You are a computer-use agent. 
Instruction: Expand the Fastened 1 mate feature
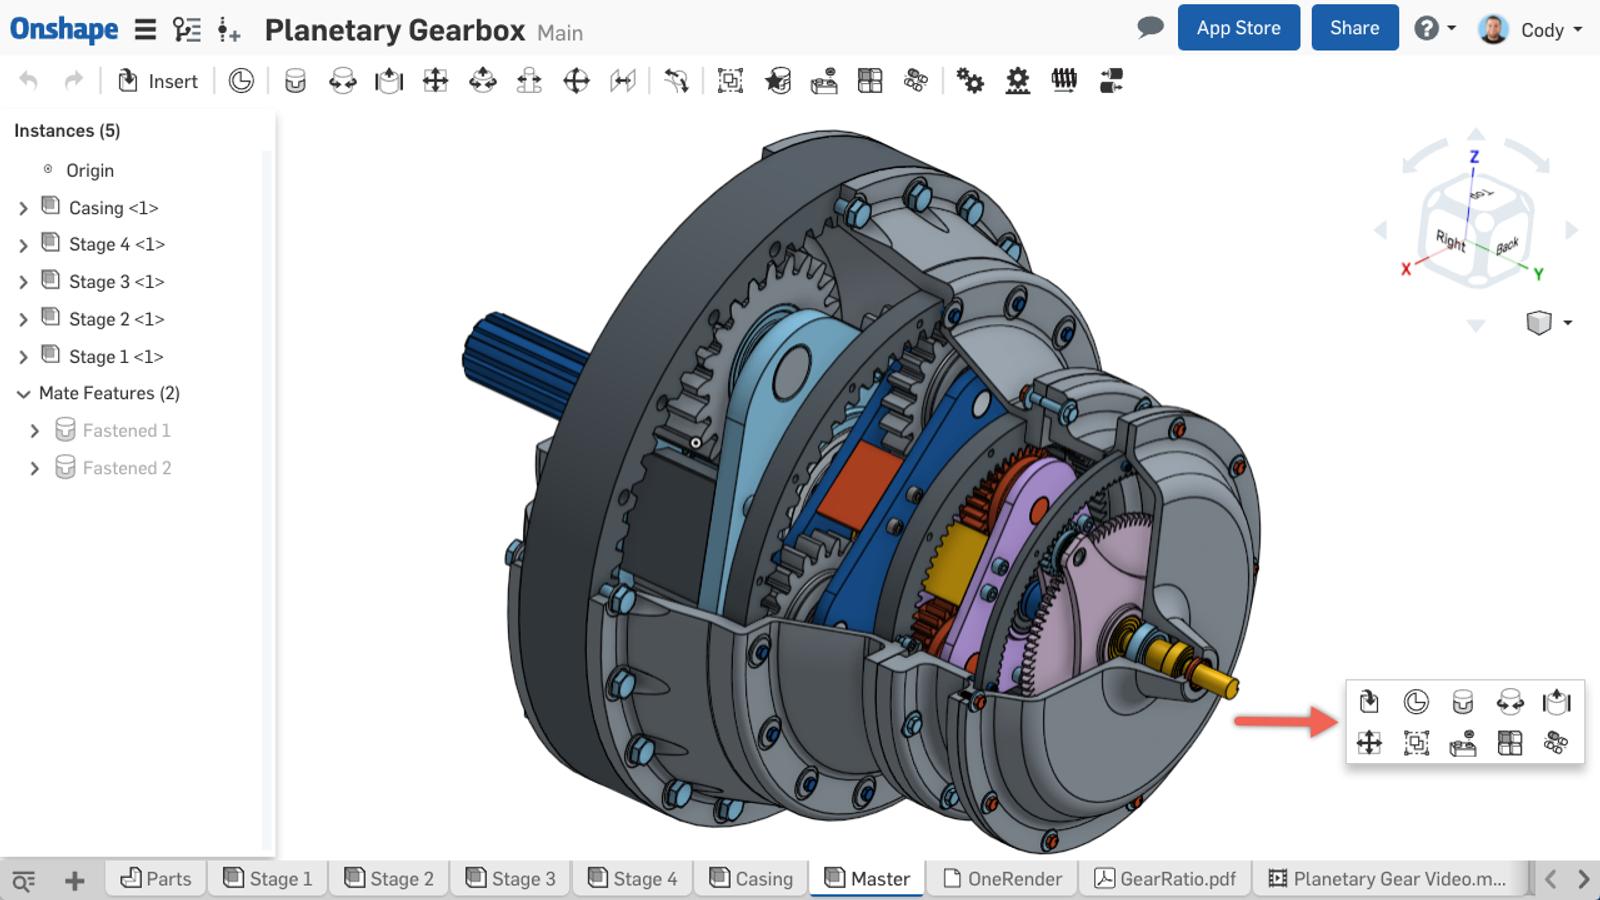click(35, 431)
